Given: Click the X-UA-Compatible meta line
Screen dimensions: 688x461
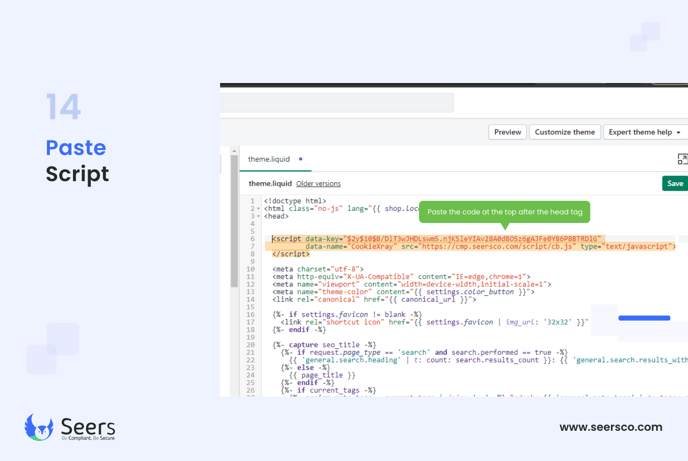Looking at the screenshot, I should click(401, 277).
